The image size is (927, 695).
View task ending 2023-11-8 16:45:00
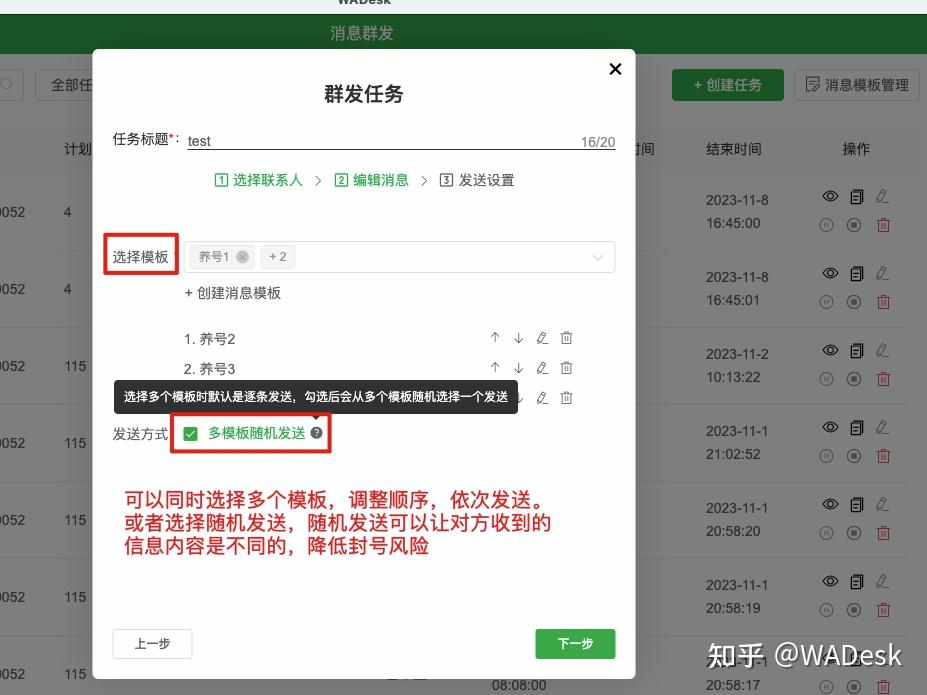pos(830,196)
